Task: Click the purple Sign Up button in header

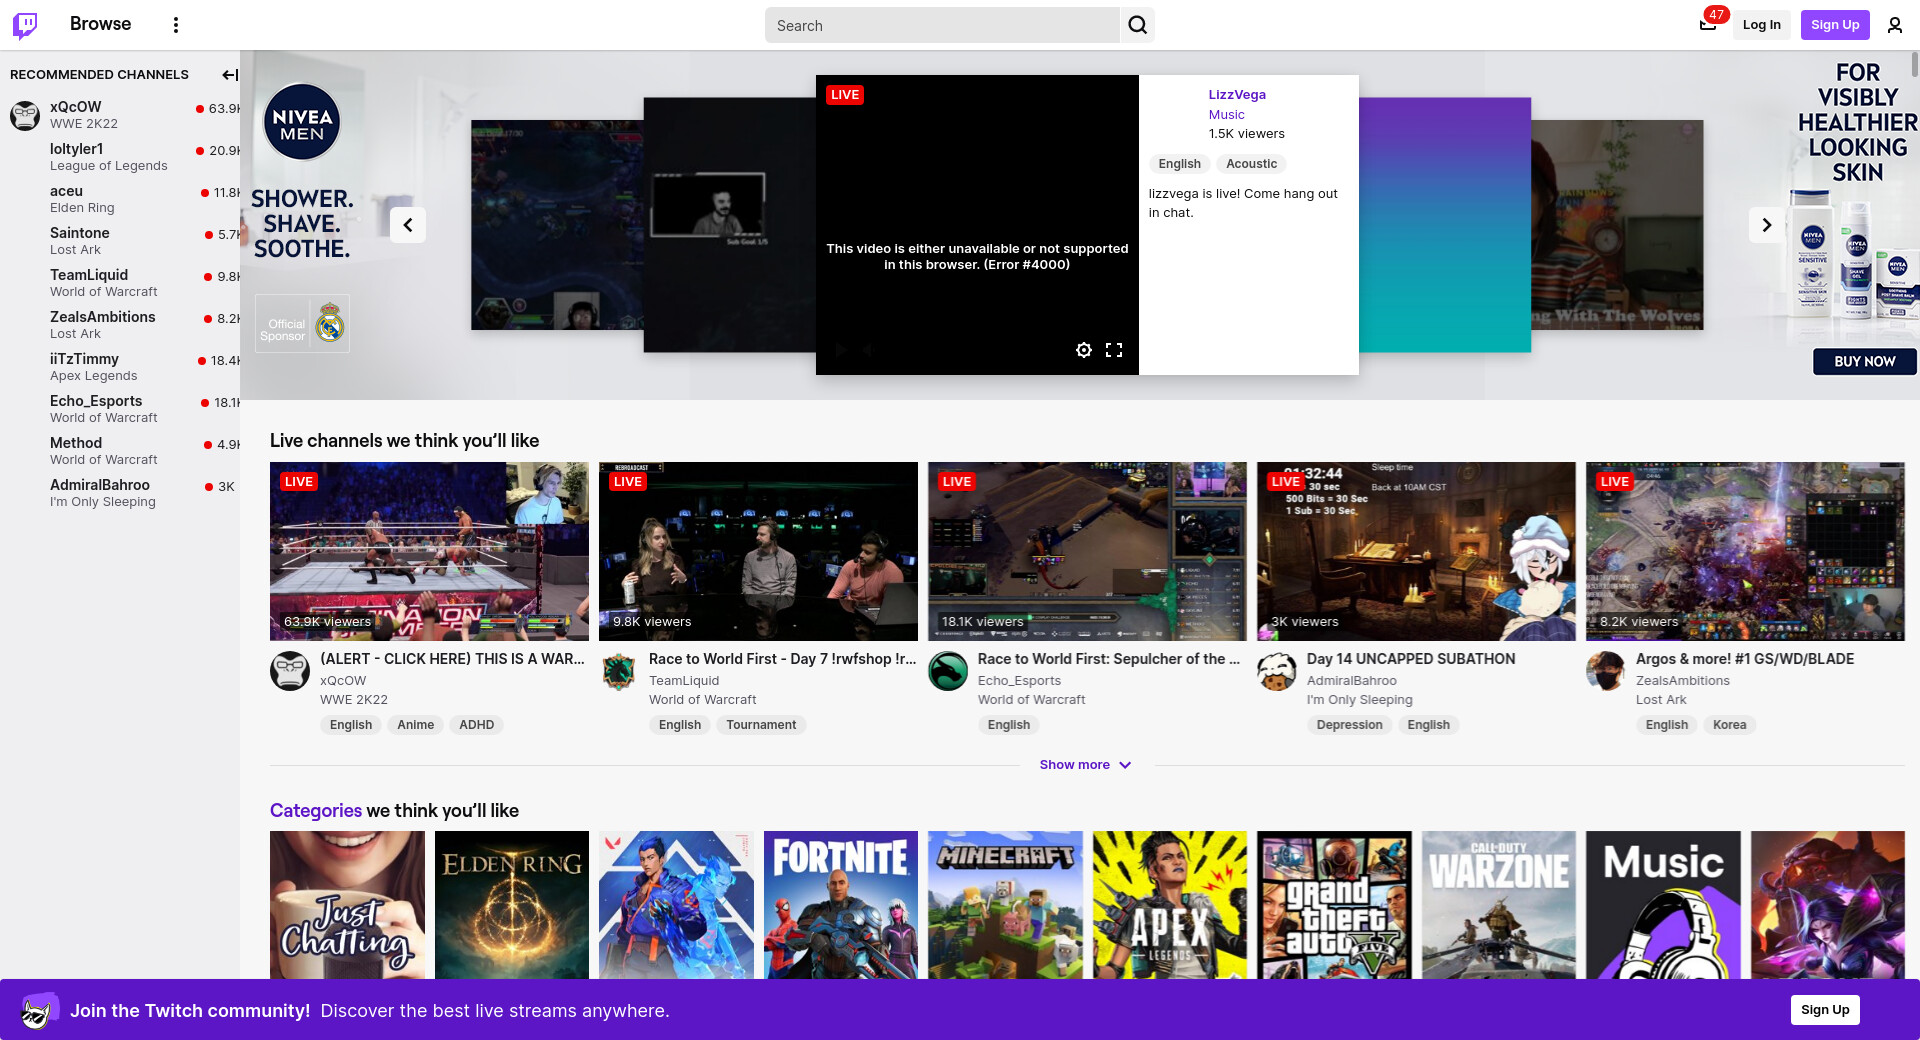Action: 1834,25
